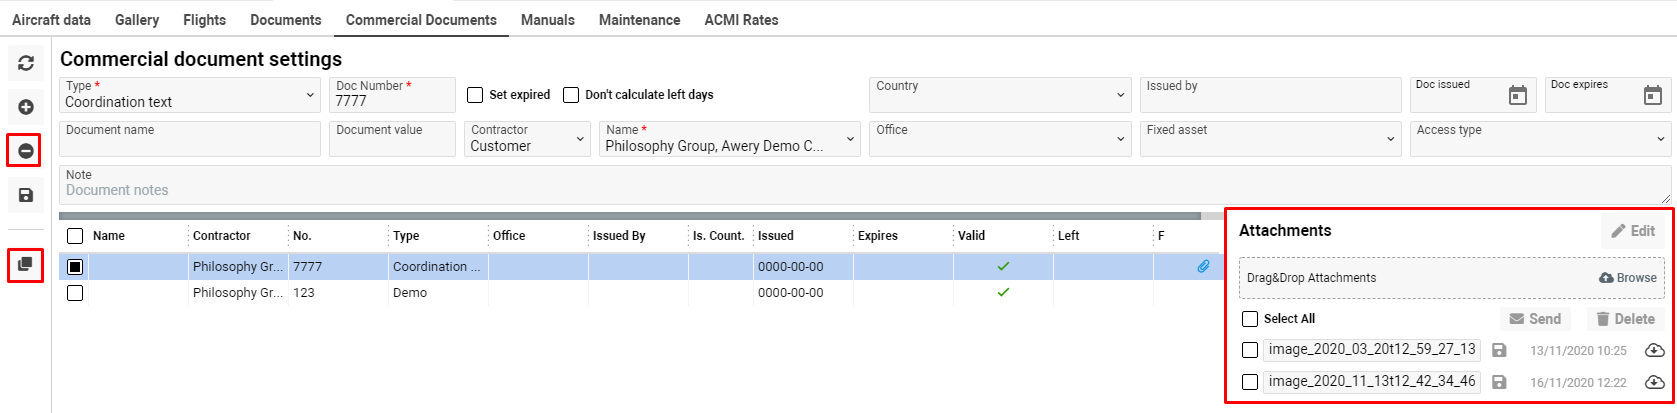Click Browse to upload attachments
The image size is (1677, 413).
[1628, 278]
